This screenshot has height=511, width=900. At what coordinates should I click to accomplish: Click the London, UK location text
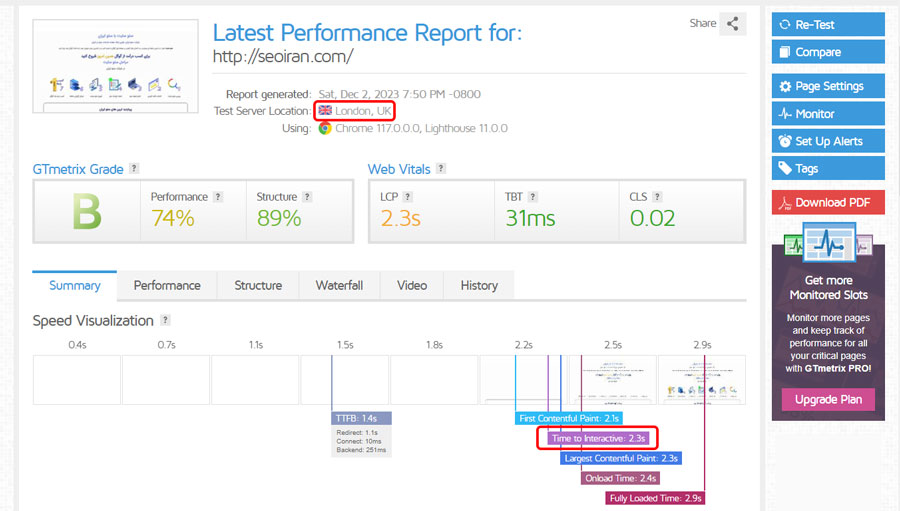pyautogui.click(x=363, y=111)
